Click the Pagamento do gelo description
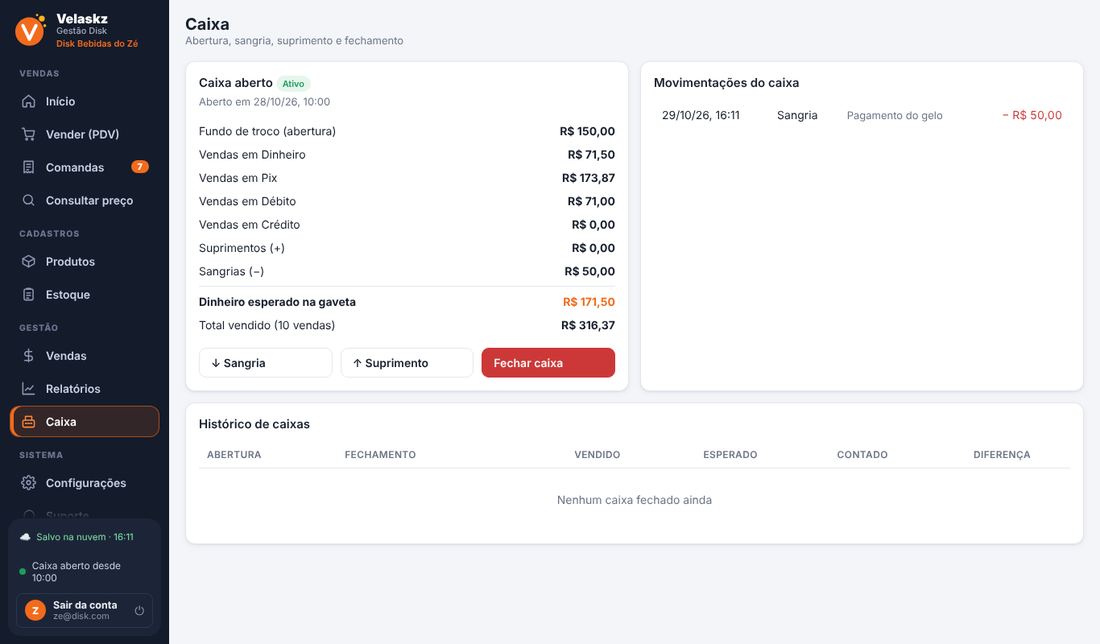This screenshot has width=1100, height=644. coord(894,116)
